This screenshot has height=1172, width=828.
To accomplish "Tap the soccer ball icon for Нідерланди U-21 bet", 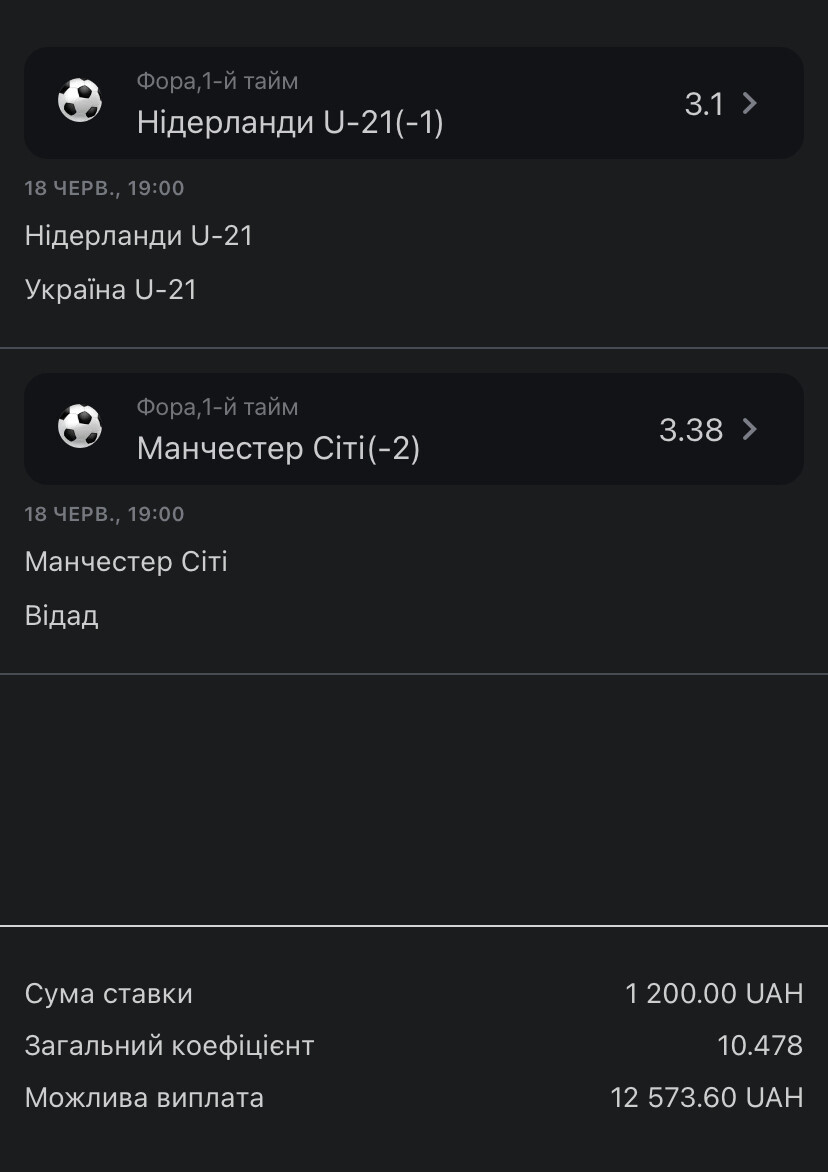I will click(x=80, y=101).
